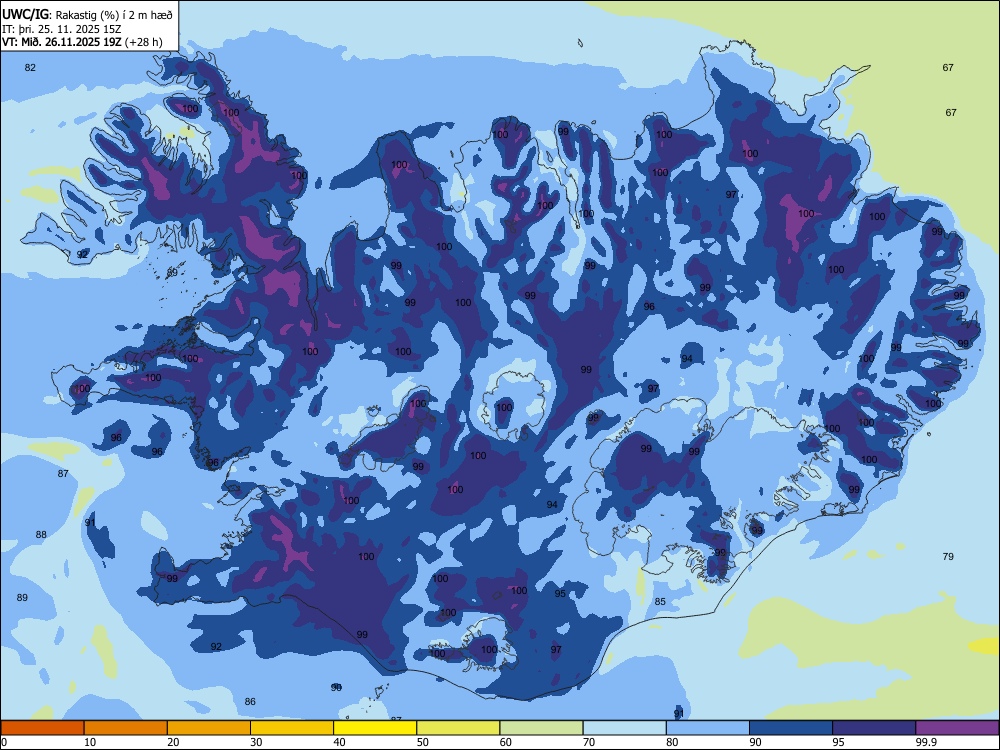
Task: Click the orange 10–20 legend swatch
Action: point(126,728)
